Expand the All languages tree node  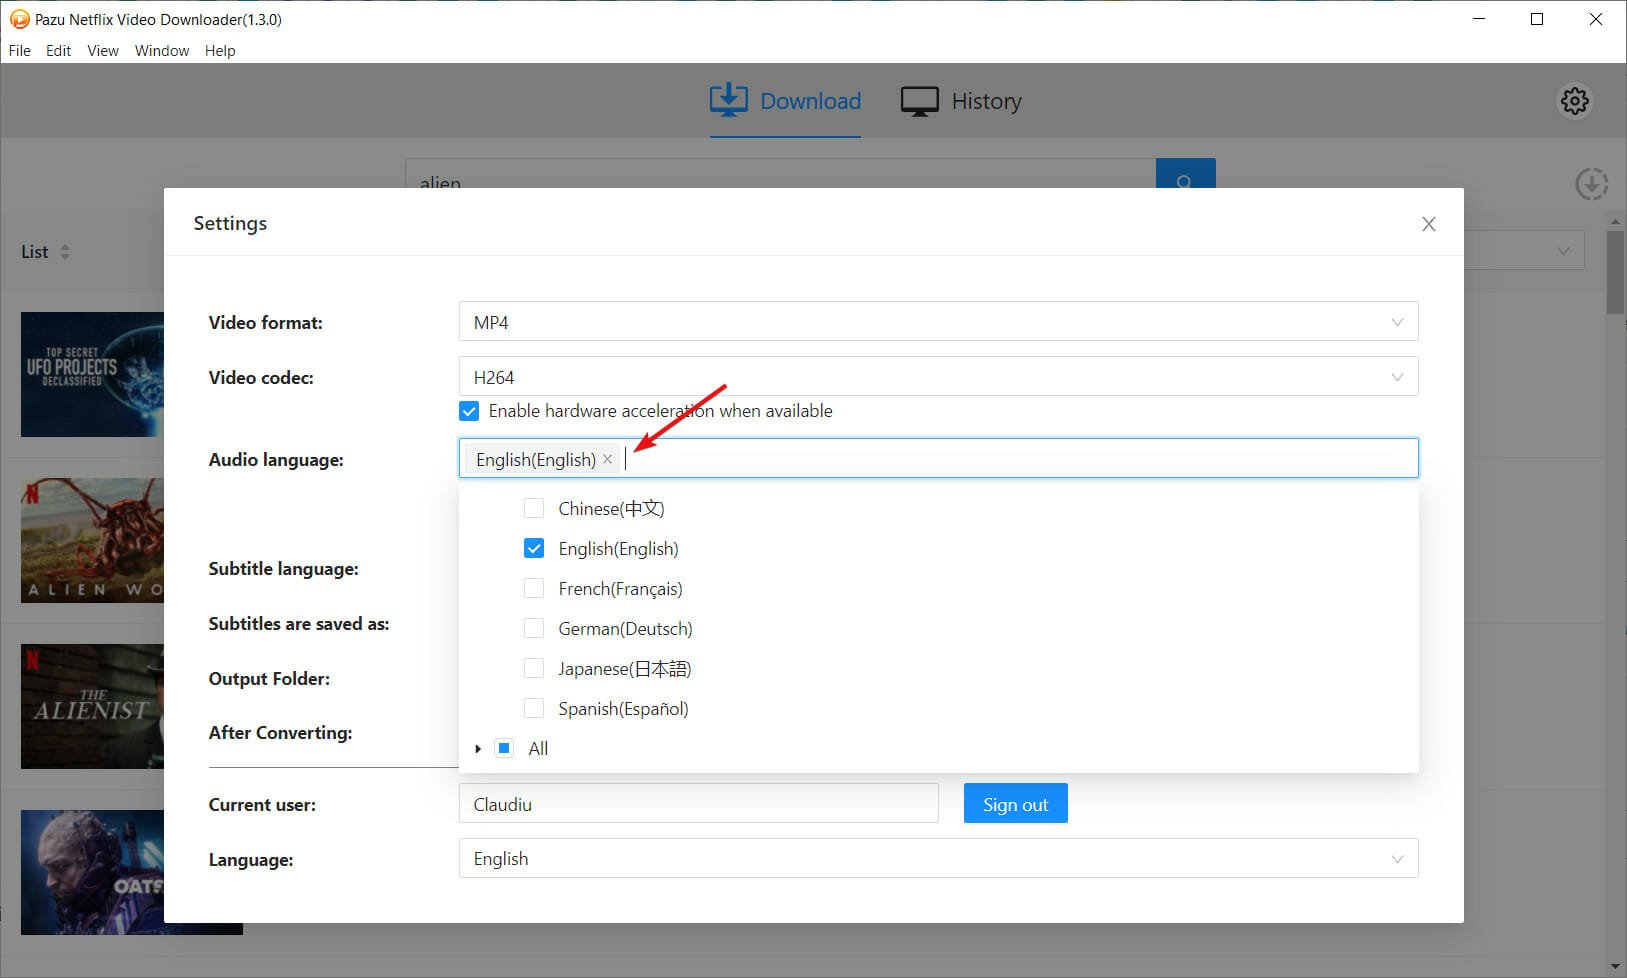pyautogui.click(x=478, y=748)
